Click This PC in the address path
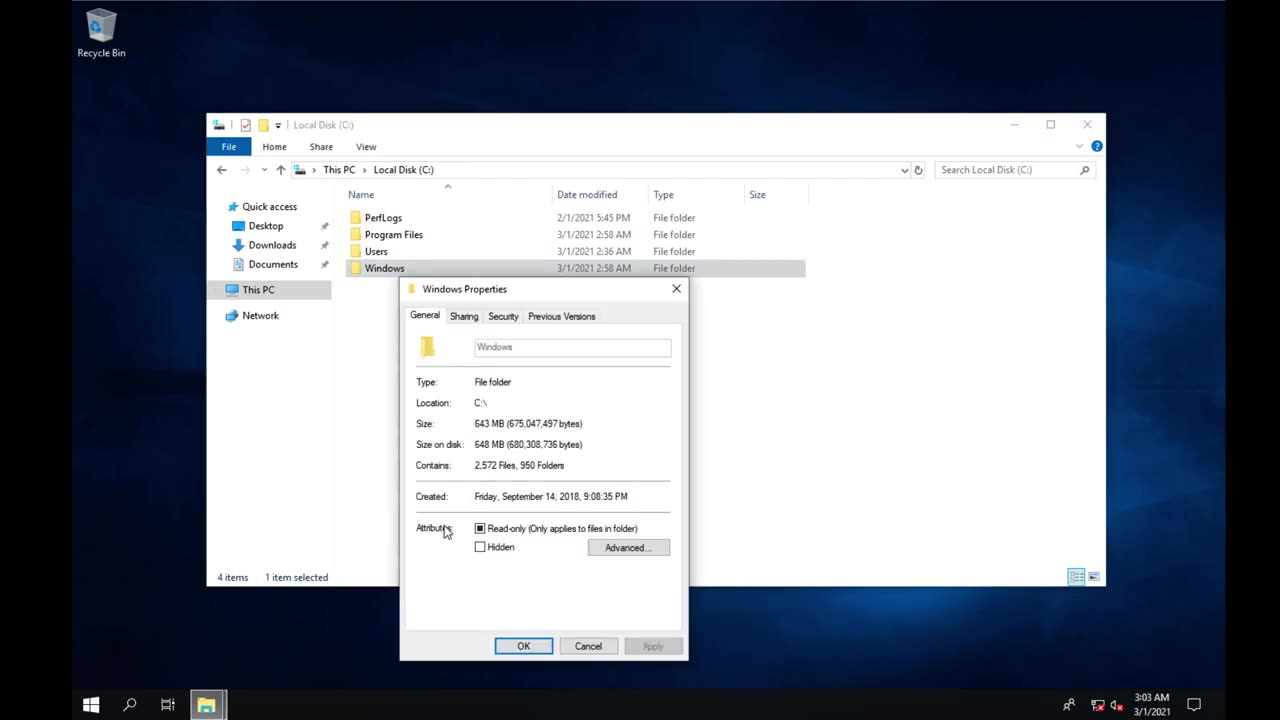 click(x=339, y=170)
